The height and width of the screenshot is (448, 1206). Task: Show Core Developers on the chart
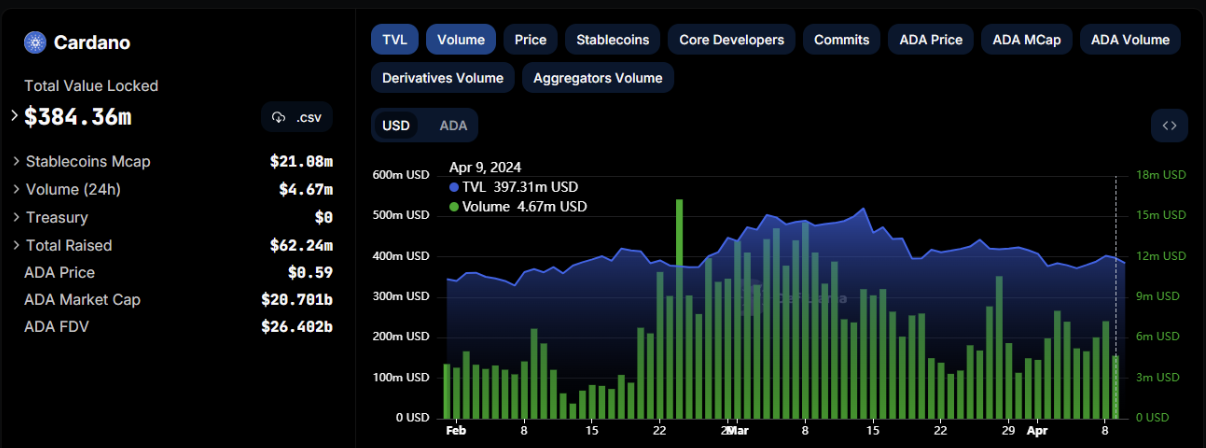coord(731,40)
